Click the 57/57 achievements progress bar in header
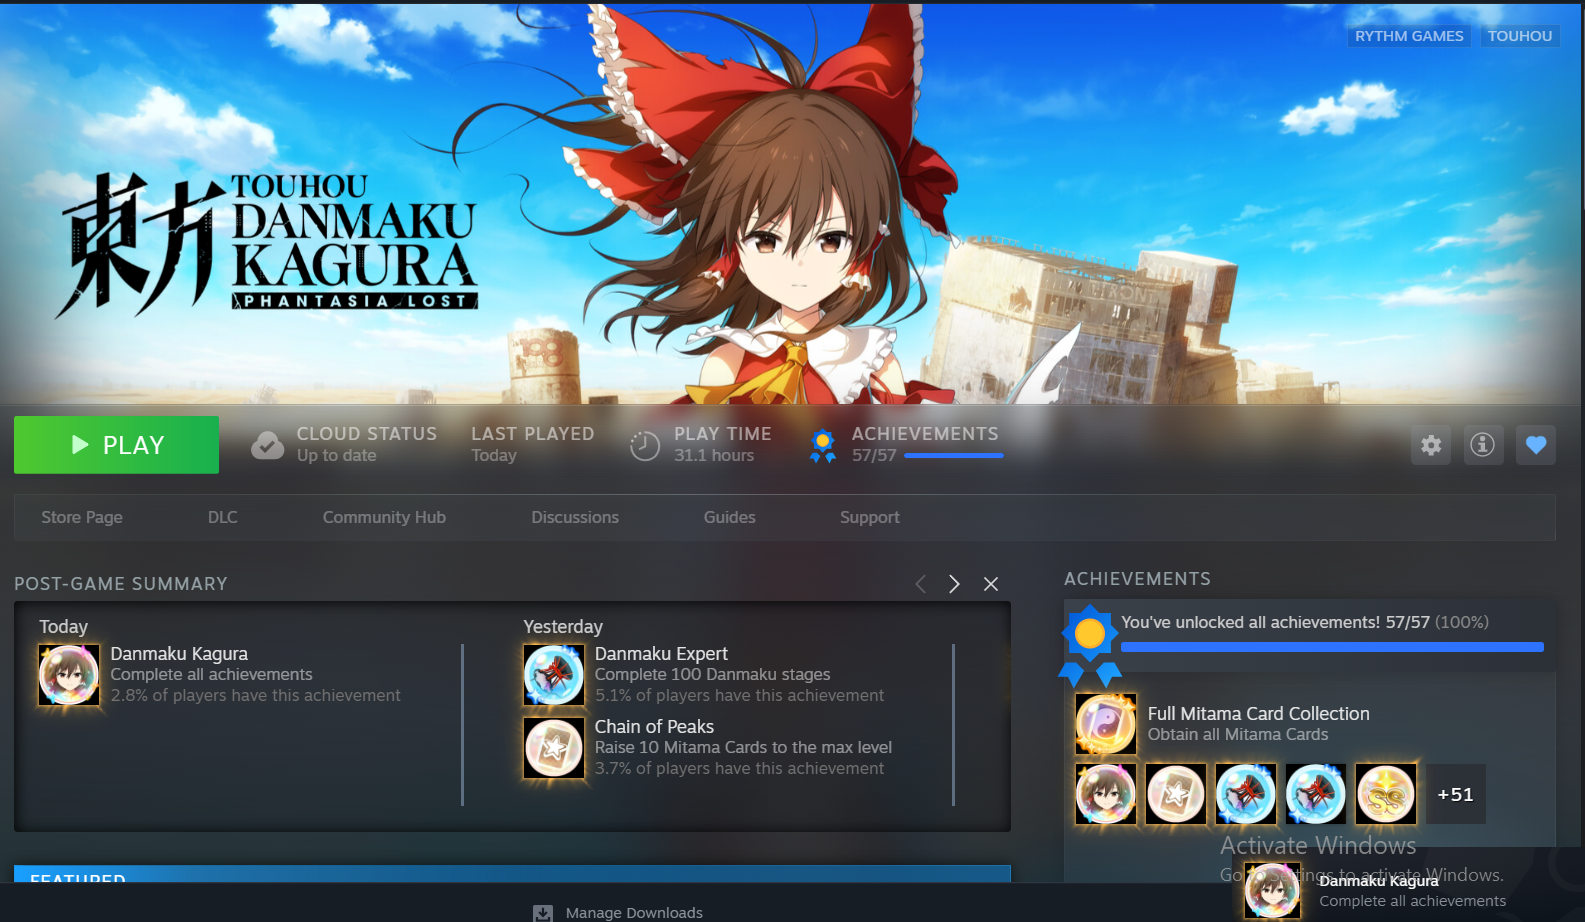The image size is (1585, 922). [x=953, y=456]
